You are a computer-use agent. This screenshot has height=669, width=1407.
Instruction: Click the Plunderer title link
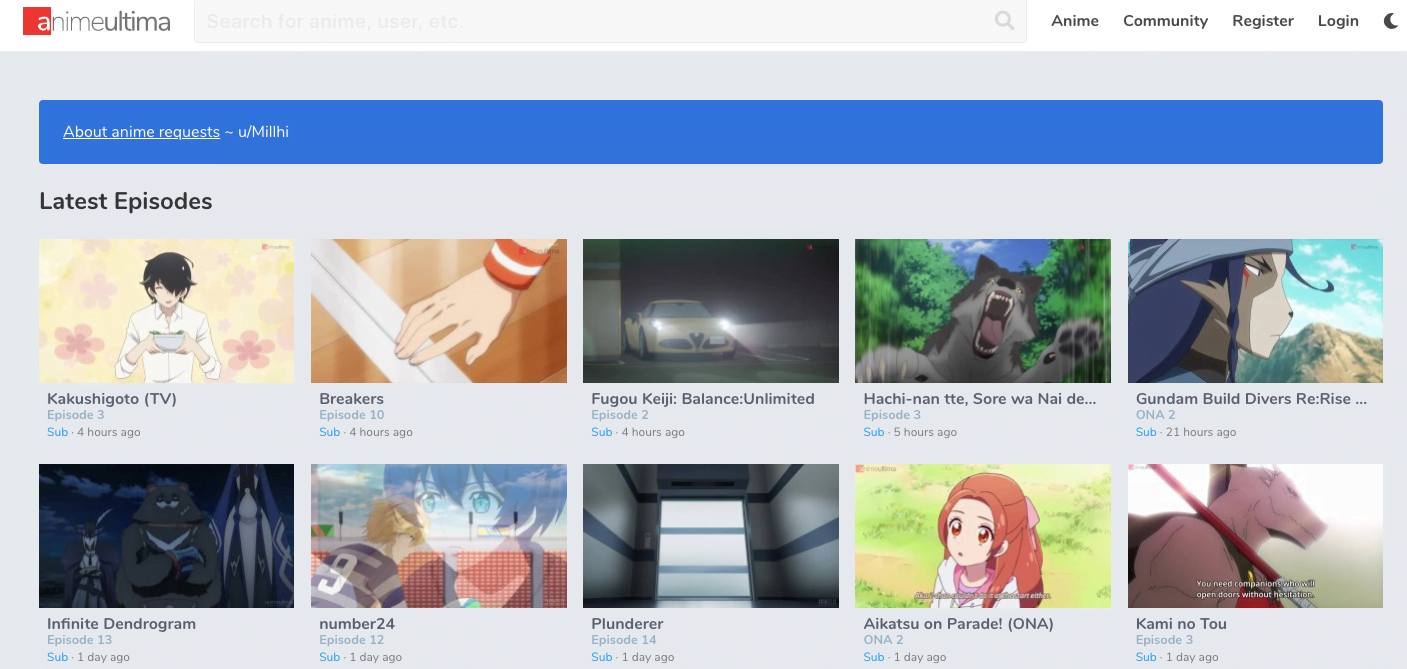(x=627, y=624)
